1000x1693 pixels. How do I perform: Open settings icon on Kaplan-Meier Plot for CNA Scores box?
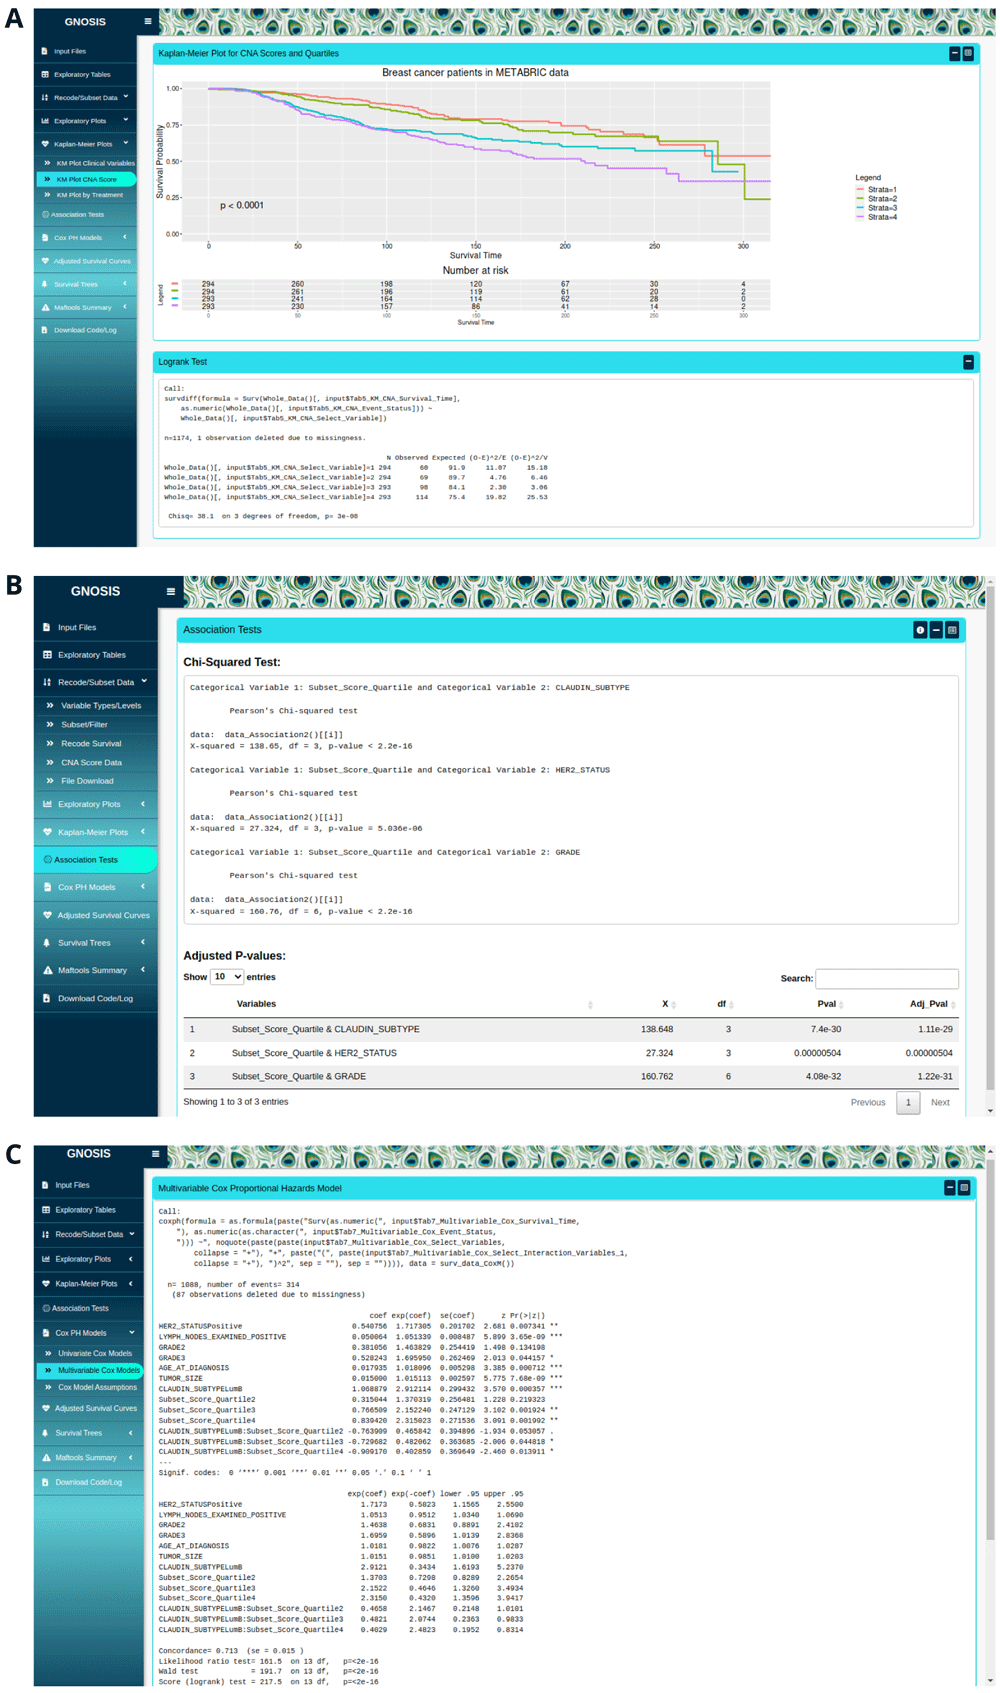(x=968, y=53)
